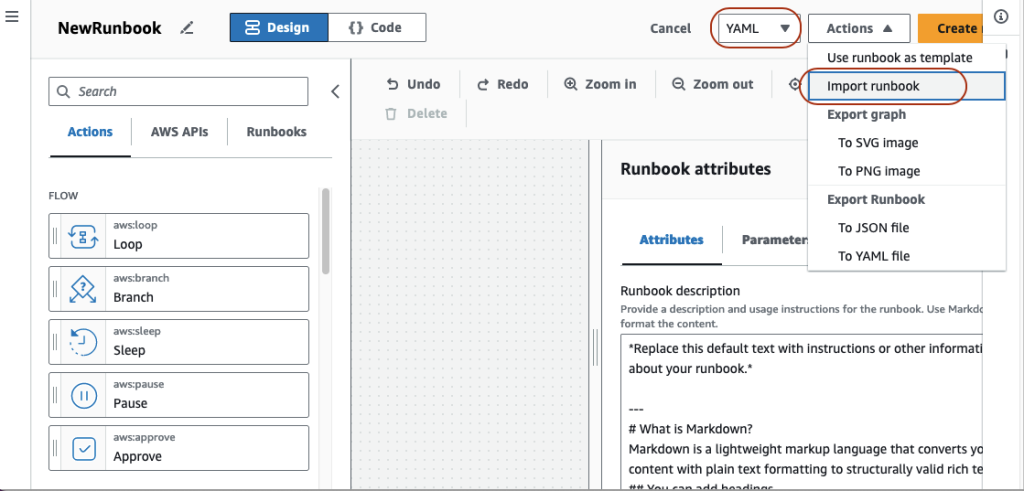Click the Branch action icon

[x=84, y=289]
